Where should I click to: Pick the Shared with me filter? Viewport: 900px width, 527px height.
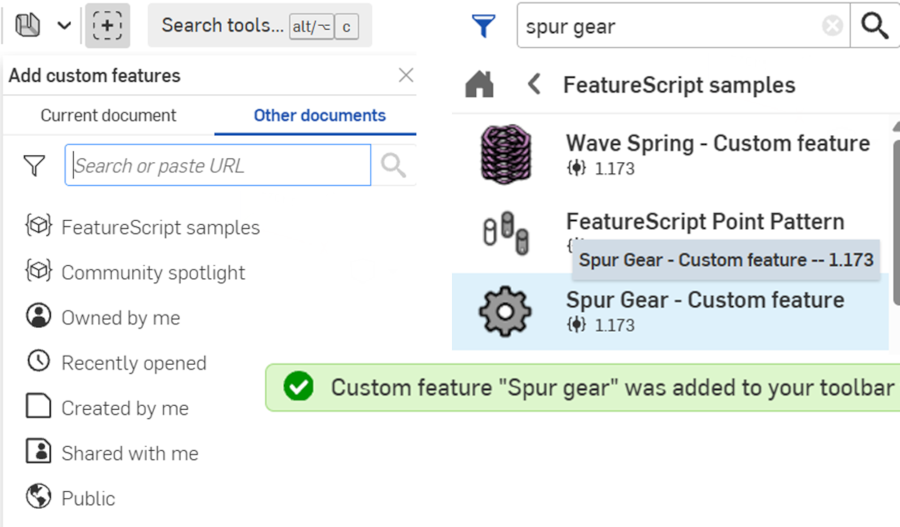pyautogui.click(x=129, y=453)
